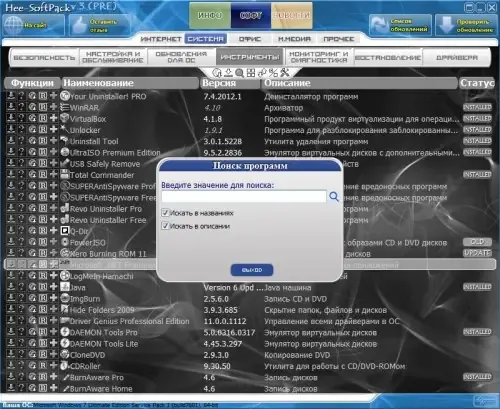Click the Описание column header

click(x=359, y=83)
